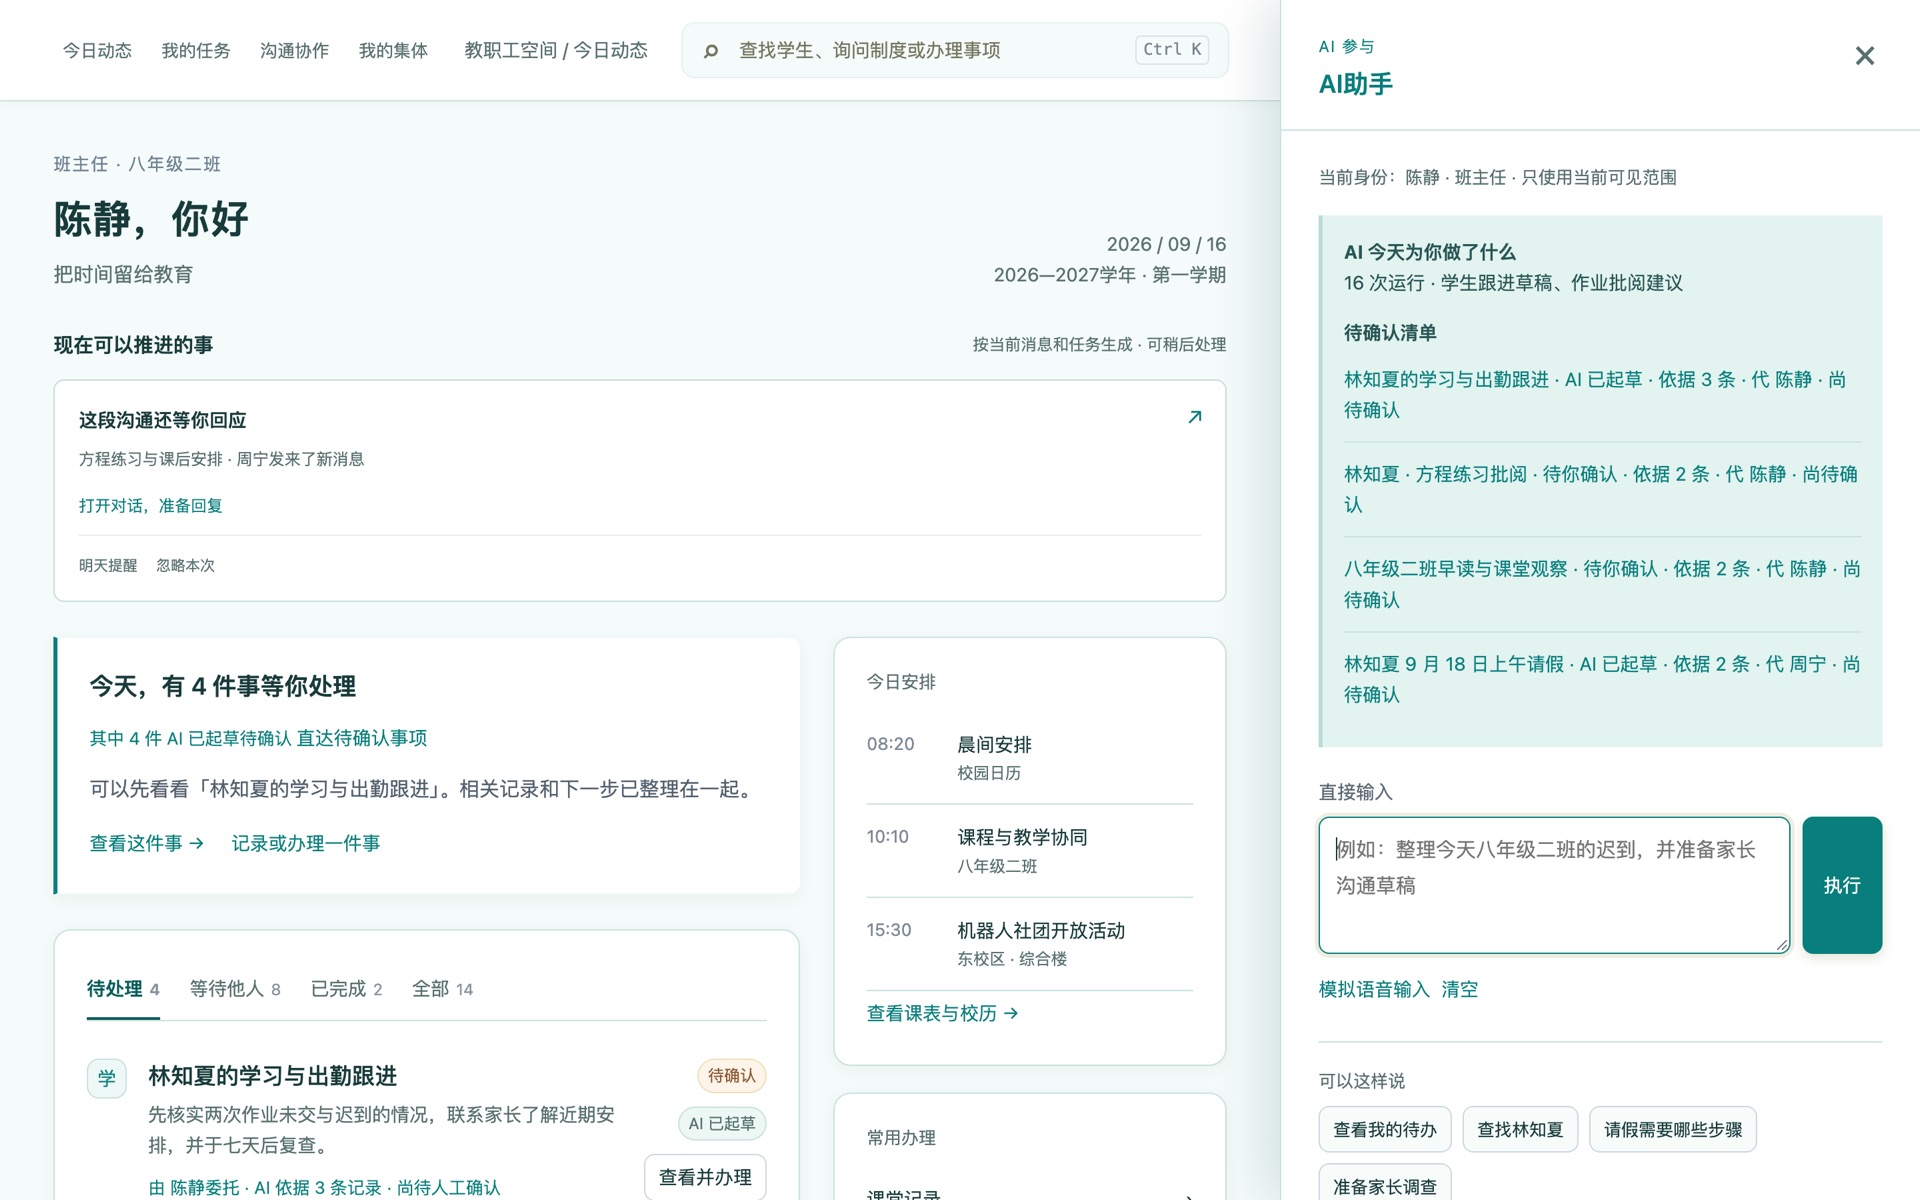Switch to the 已完成 tab

click(346, 989)
